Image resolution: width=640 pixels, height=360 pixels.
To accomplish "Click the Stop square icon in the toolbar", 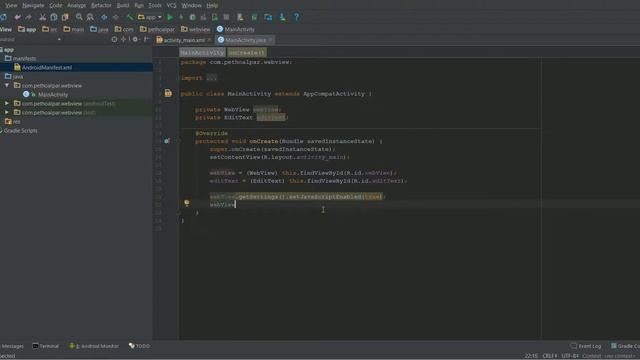I will pos(226,17).
